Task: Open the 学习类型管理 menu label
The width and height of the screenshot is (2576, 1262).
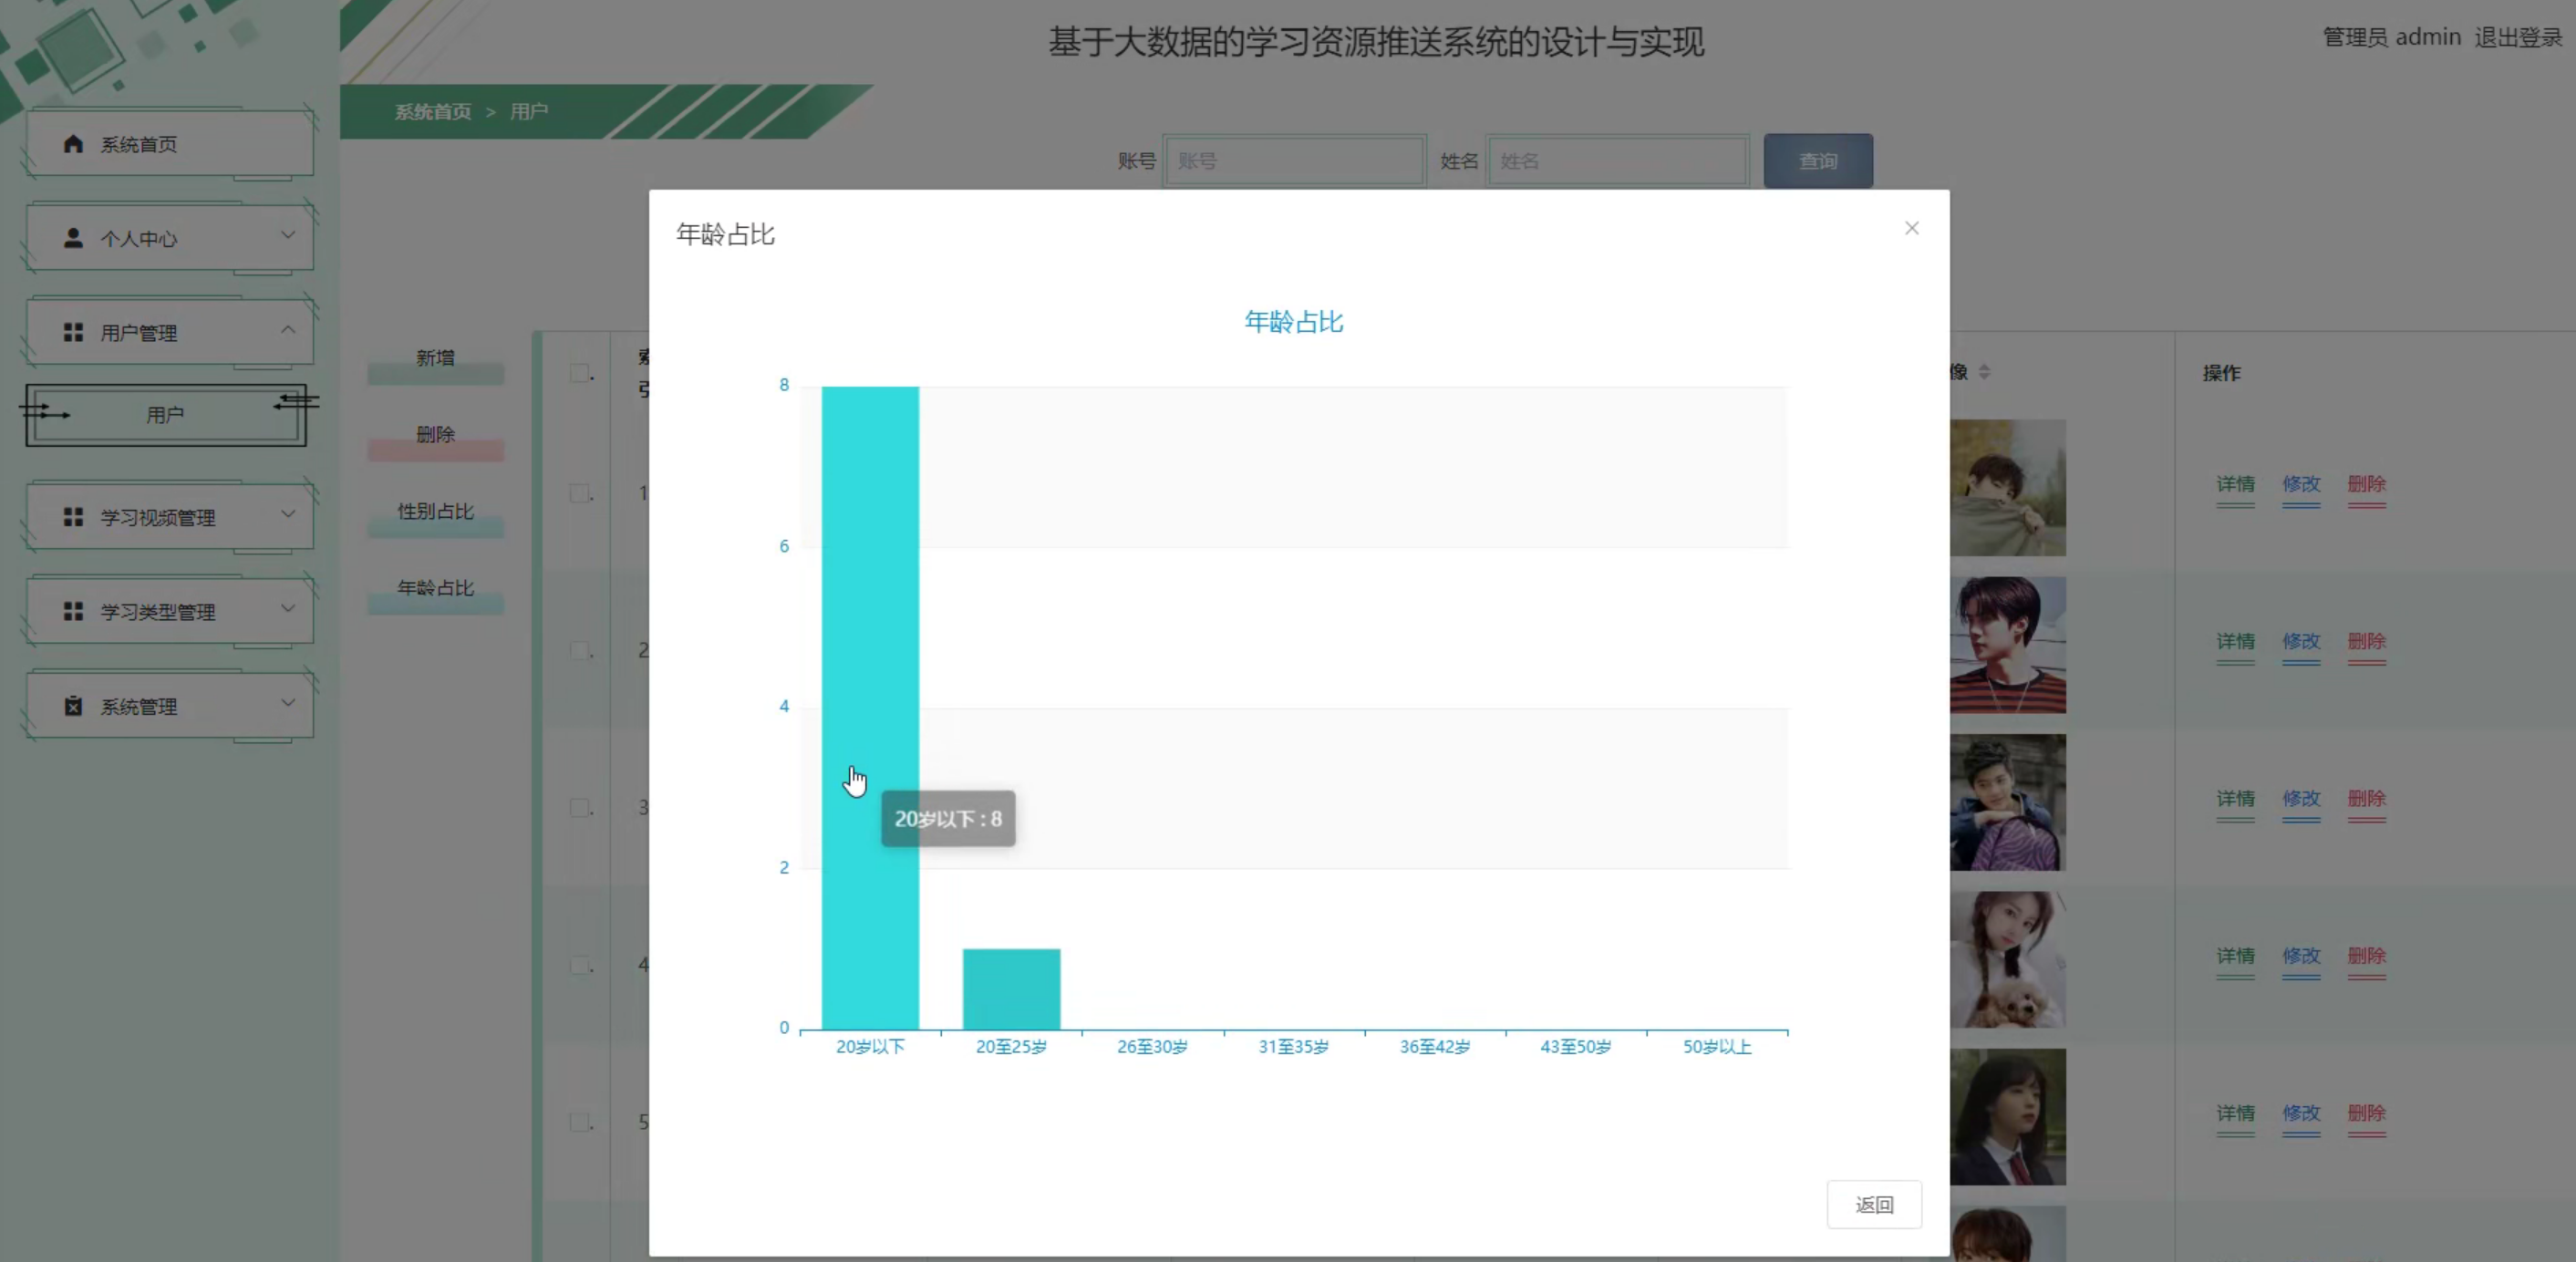Action: (158, 611)
